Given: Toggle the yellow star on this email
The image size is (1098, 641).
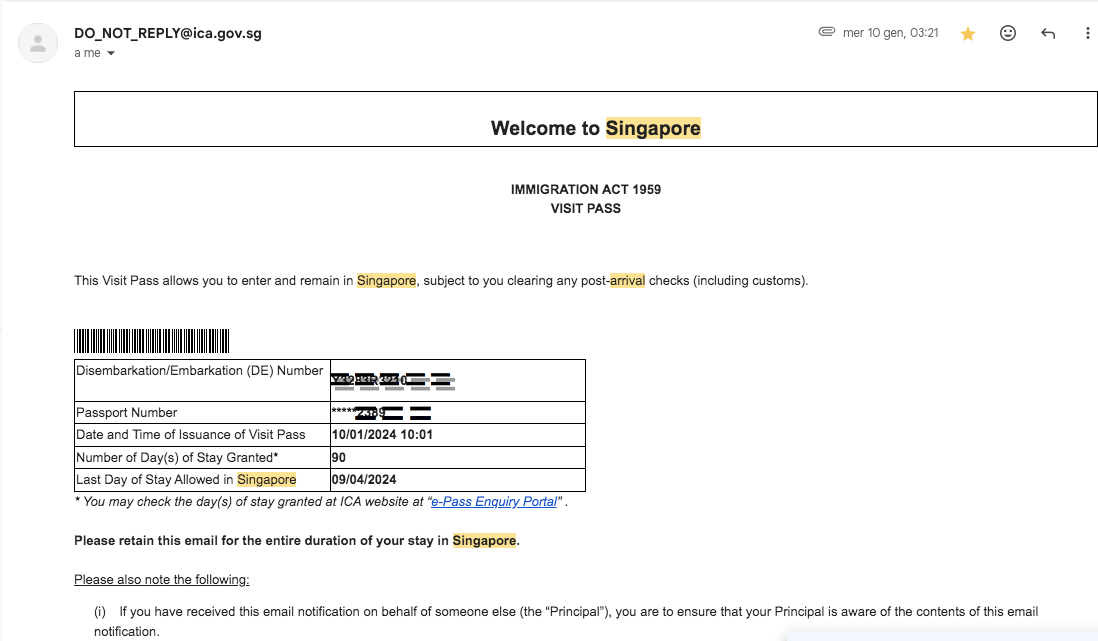Looking at the screenshot, I should point(968,34).
